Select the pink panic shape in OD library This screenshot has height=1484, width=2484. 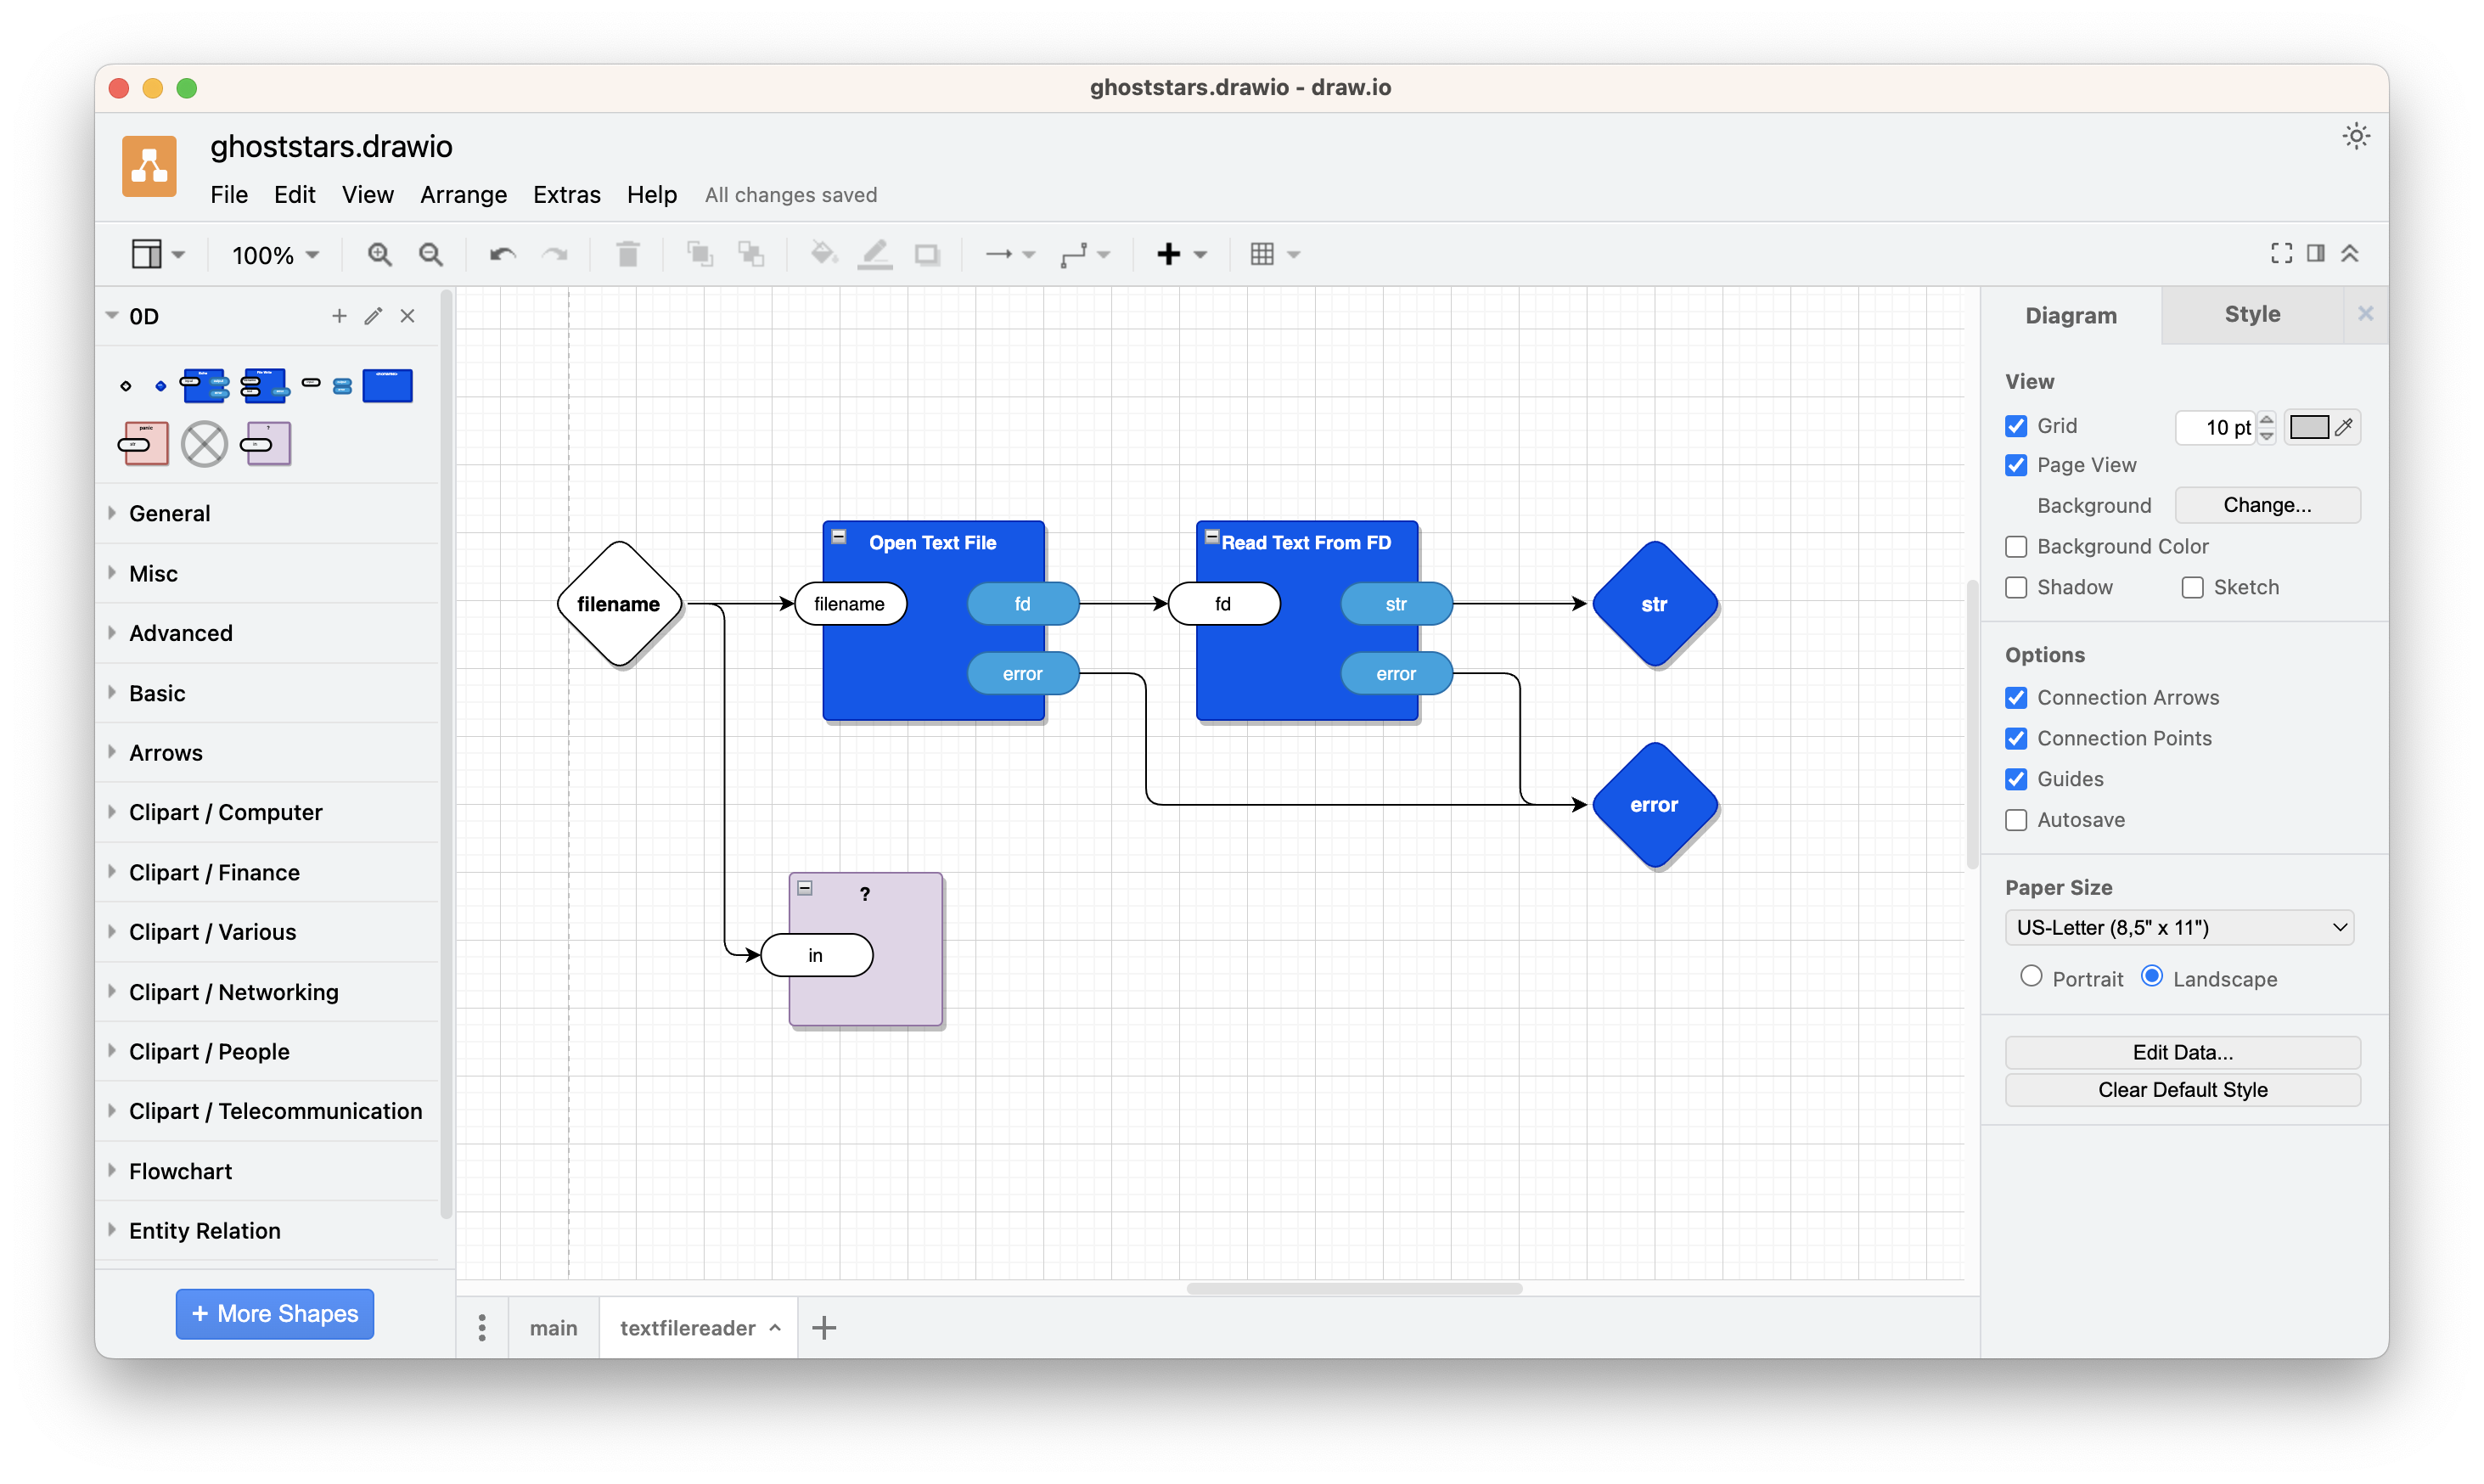click(x=144, y=444)
